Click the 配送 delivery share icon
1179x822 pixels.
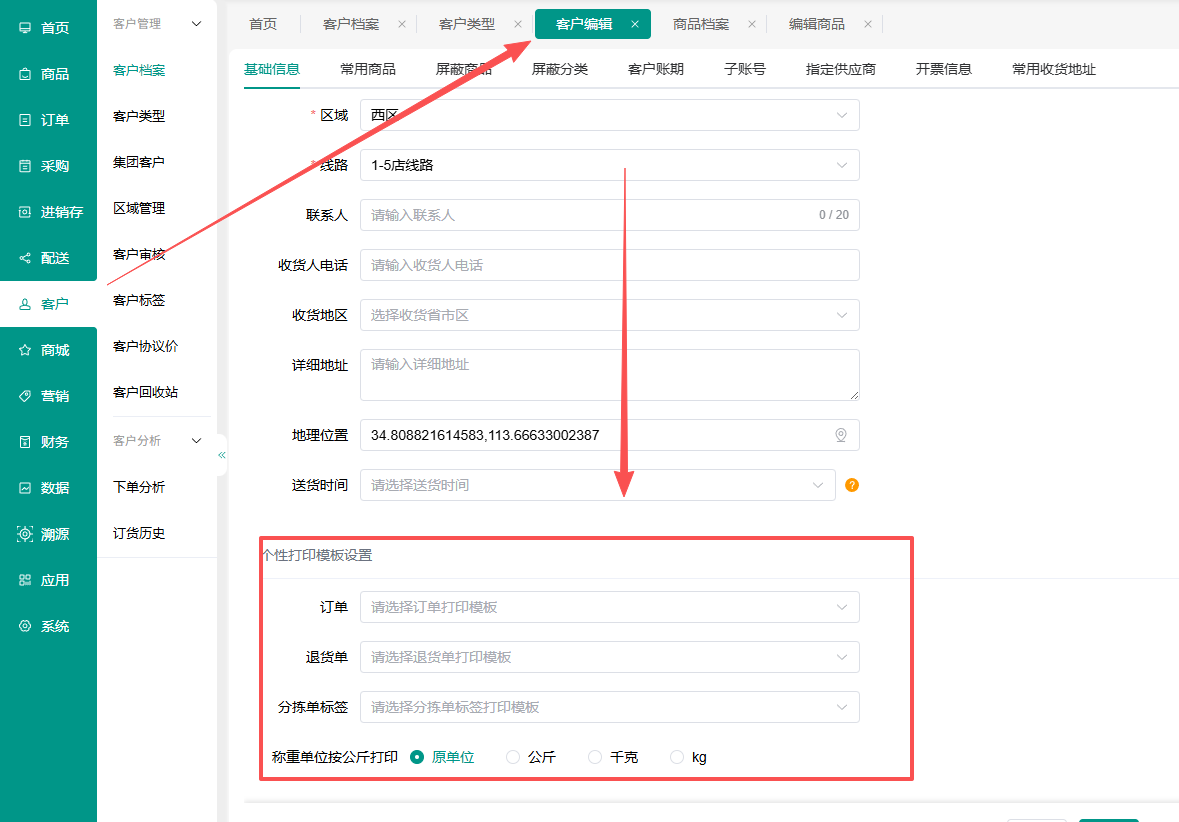[x=25, y=258]
